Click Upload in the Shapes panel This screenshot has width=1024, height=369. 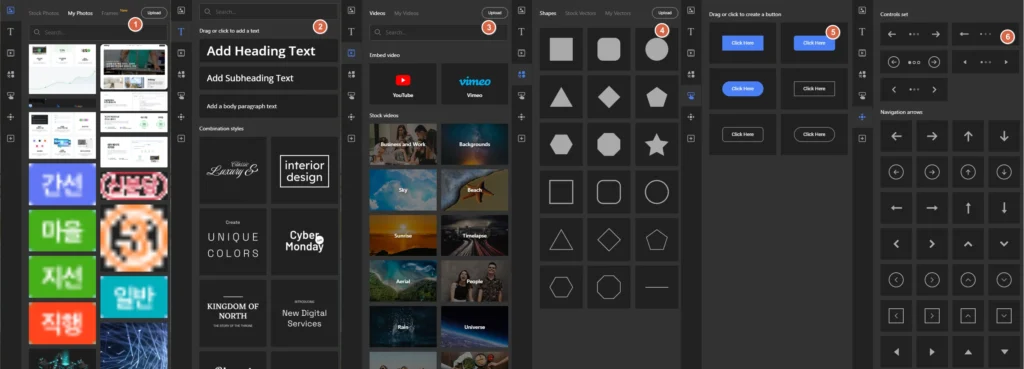tap(665, 12)
